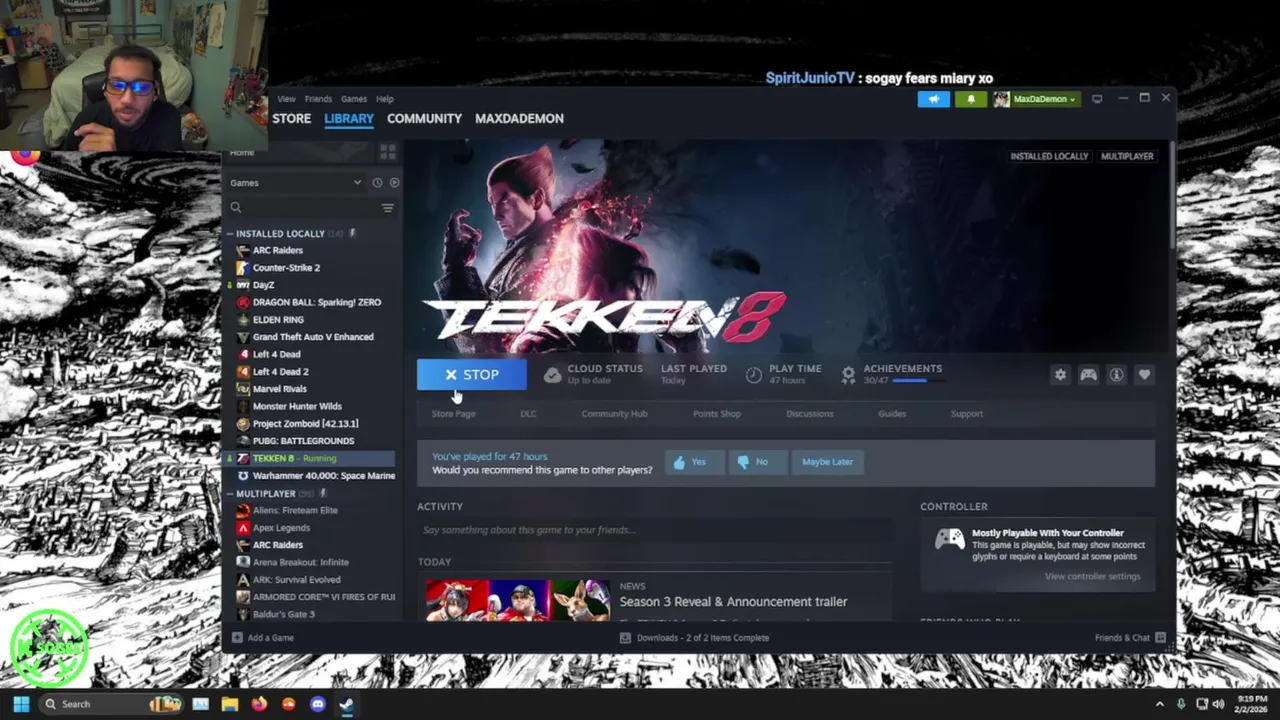Click the game page vertical scrollbar
1280x720 pixels.
tap(1172, 195)
